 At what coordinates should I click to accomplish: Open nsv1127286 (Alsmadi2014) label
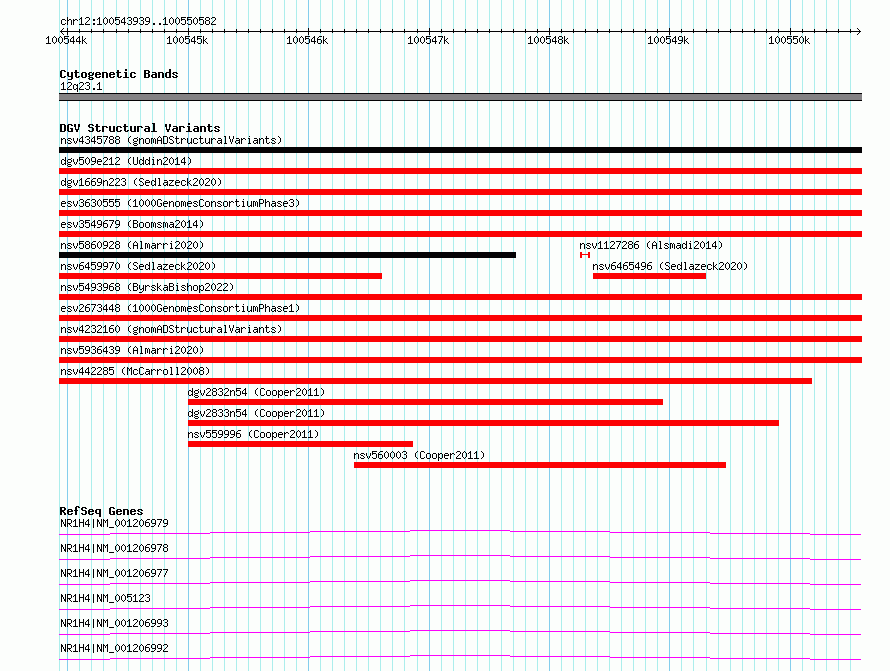tap(651, 245)
